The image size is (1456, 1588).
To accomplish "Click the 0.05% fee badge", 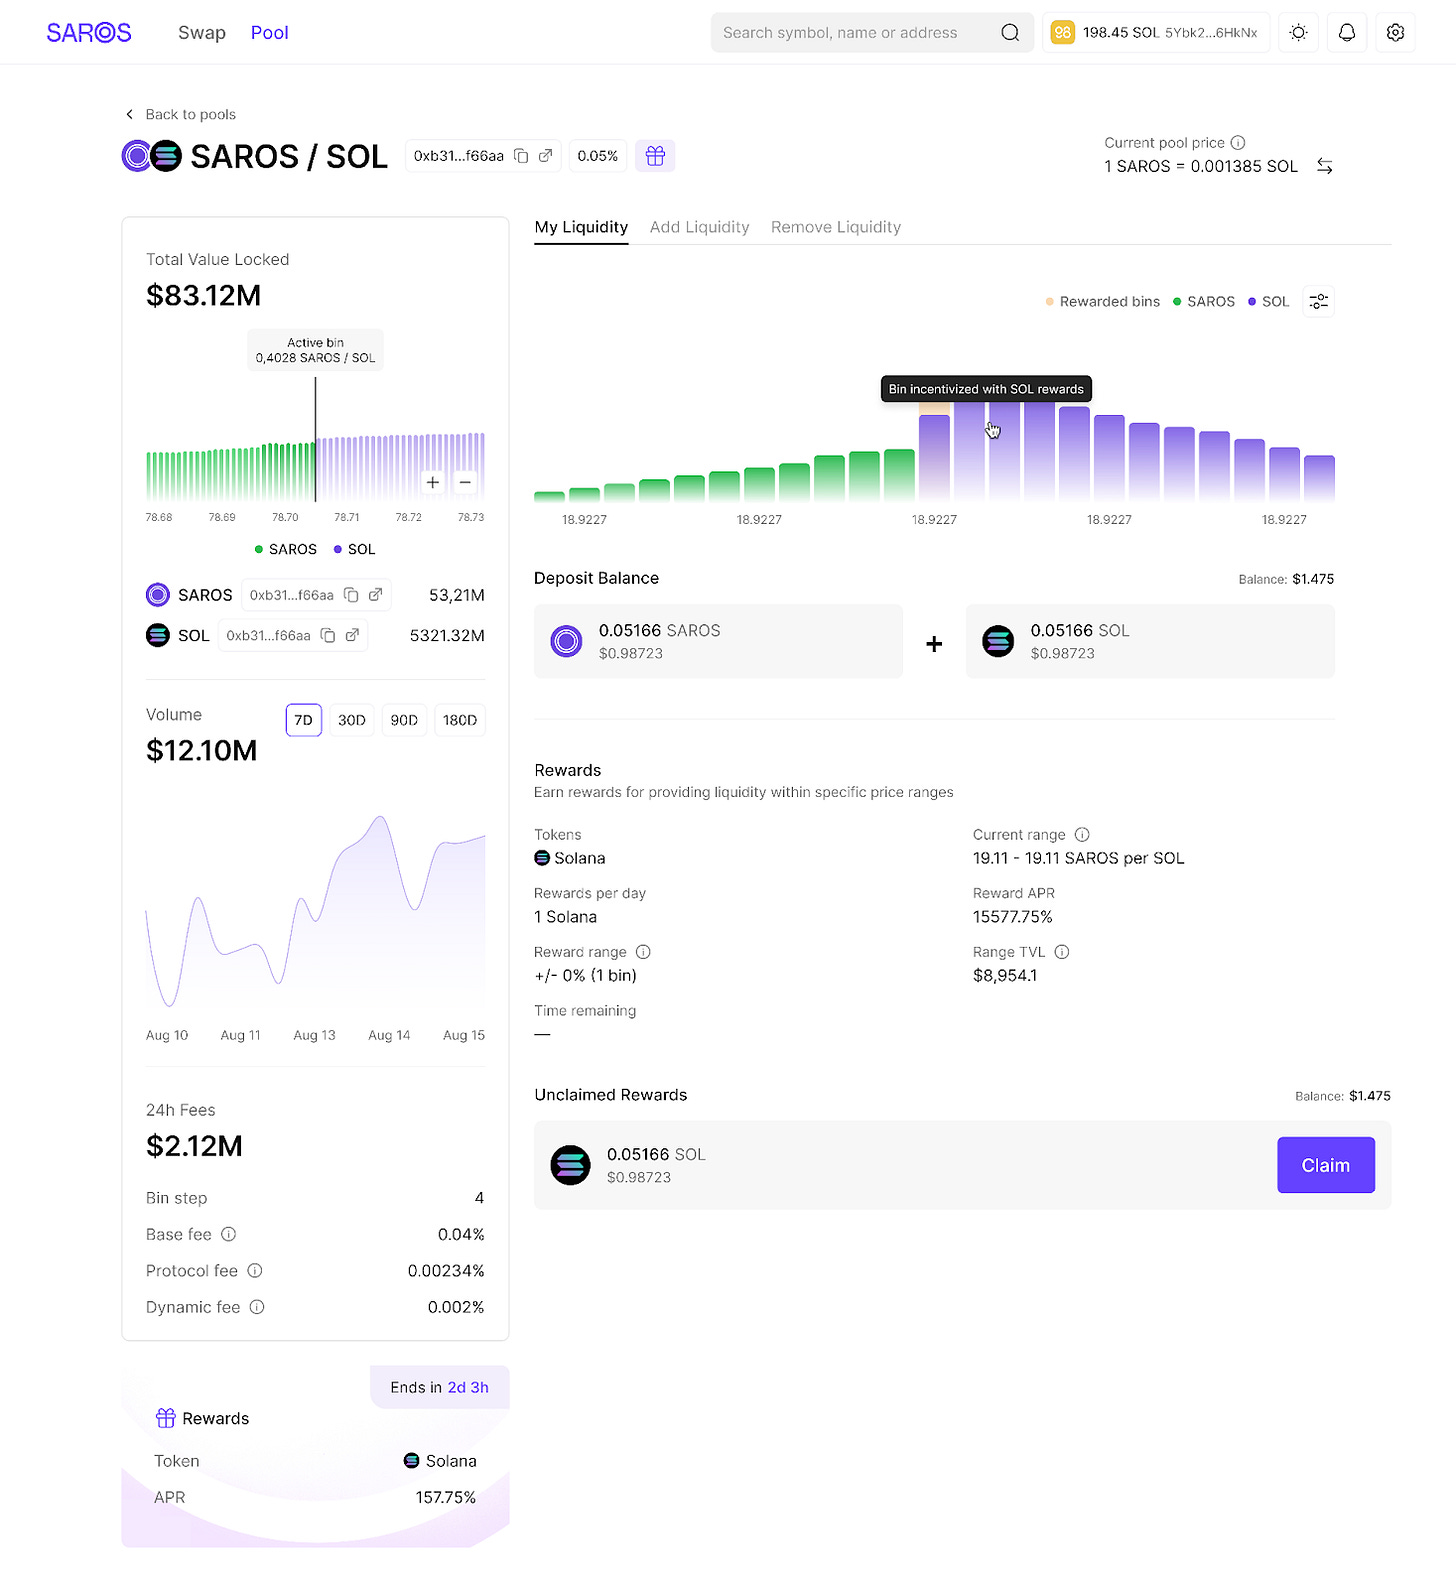I will click(x=598, y=156).
